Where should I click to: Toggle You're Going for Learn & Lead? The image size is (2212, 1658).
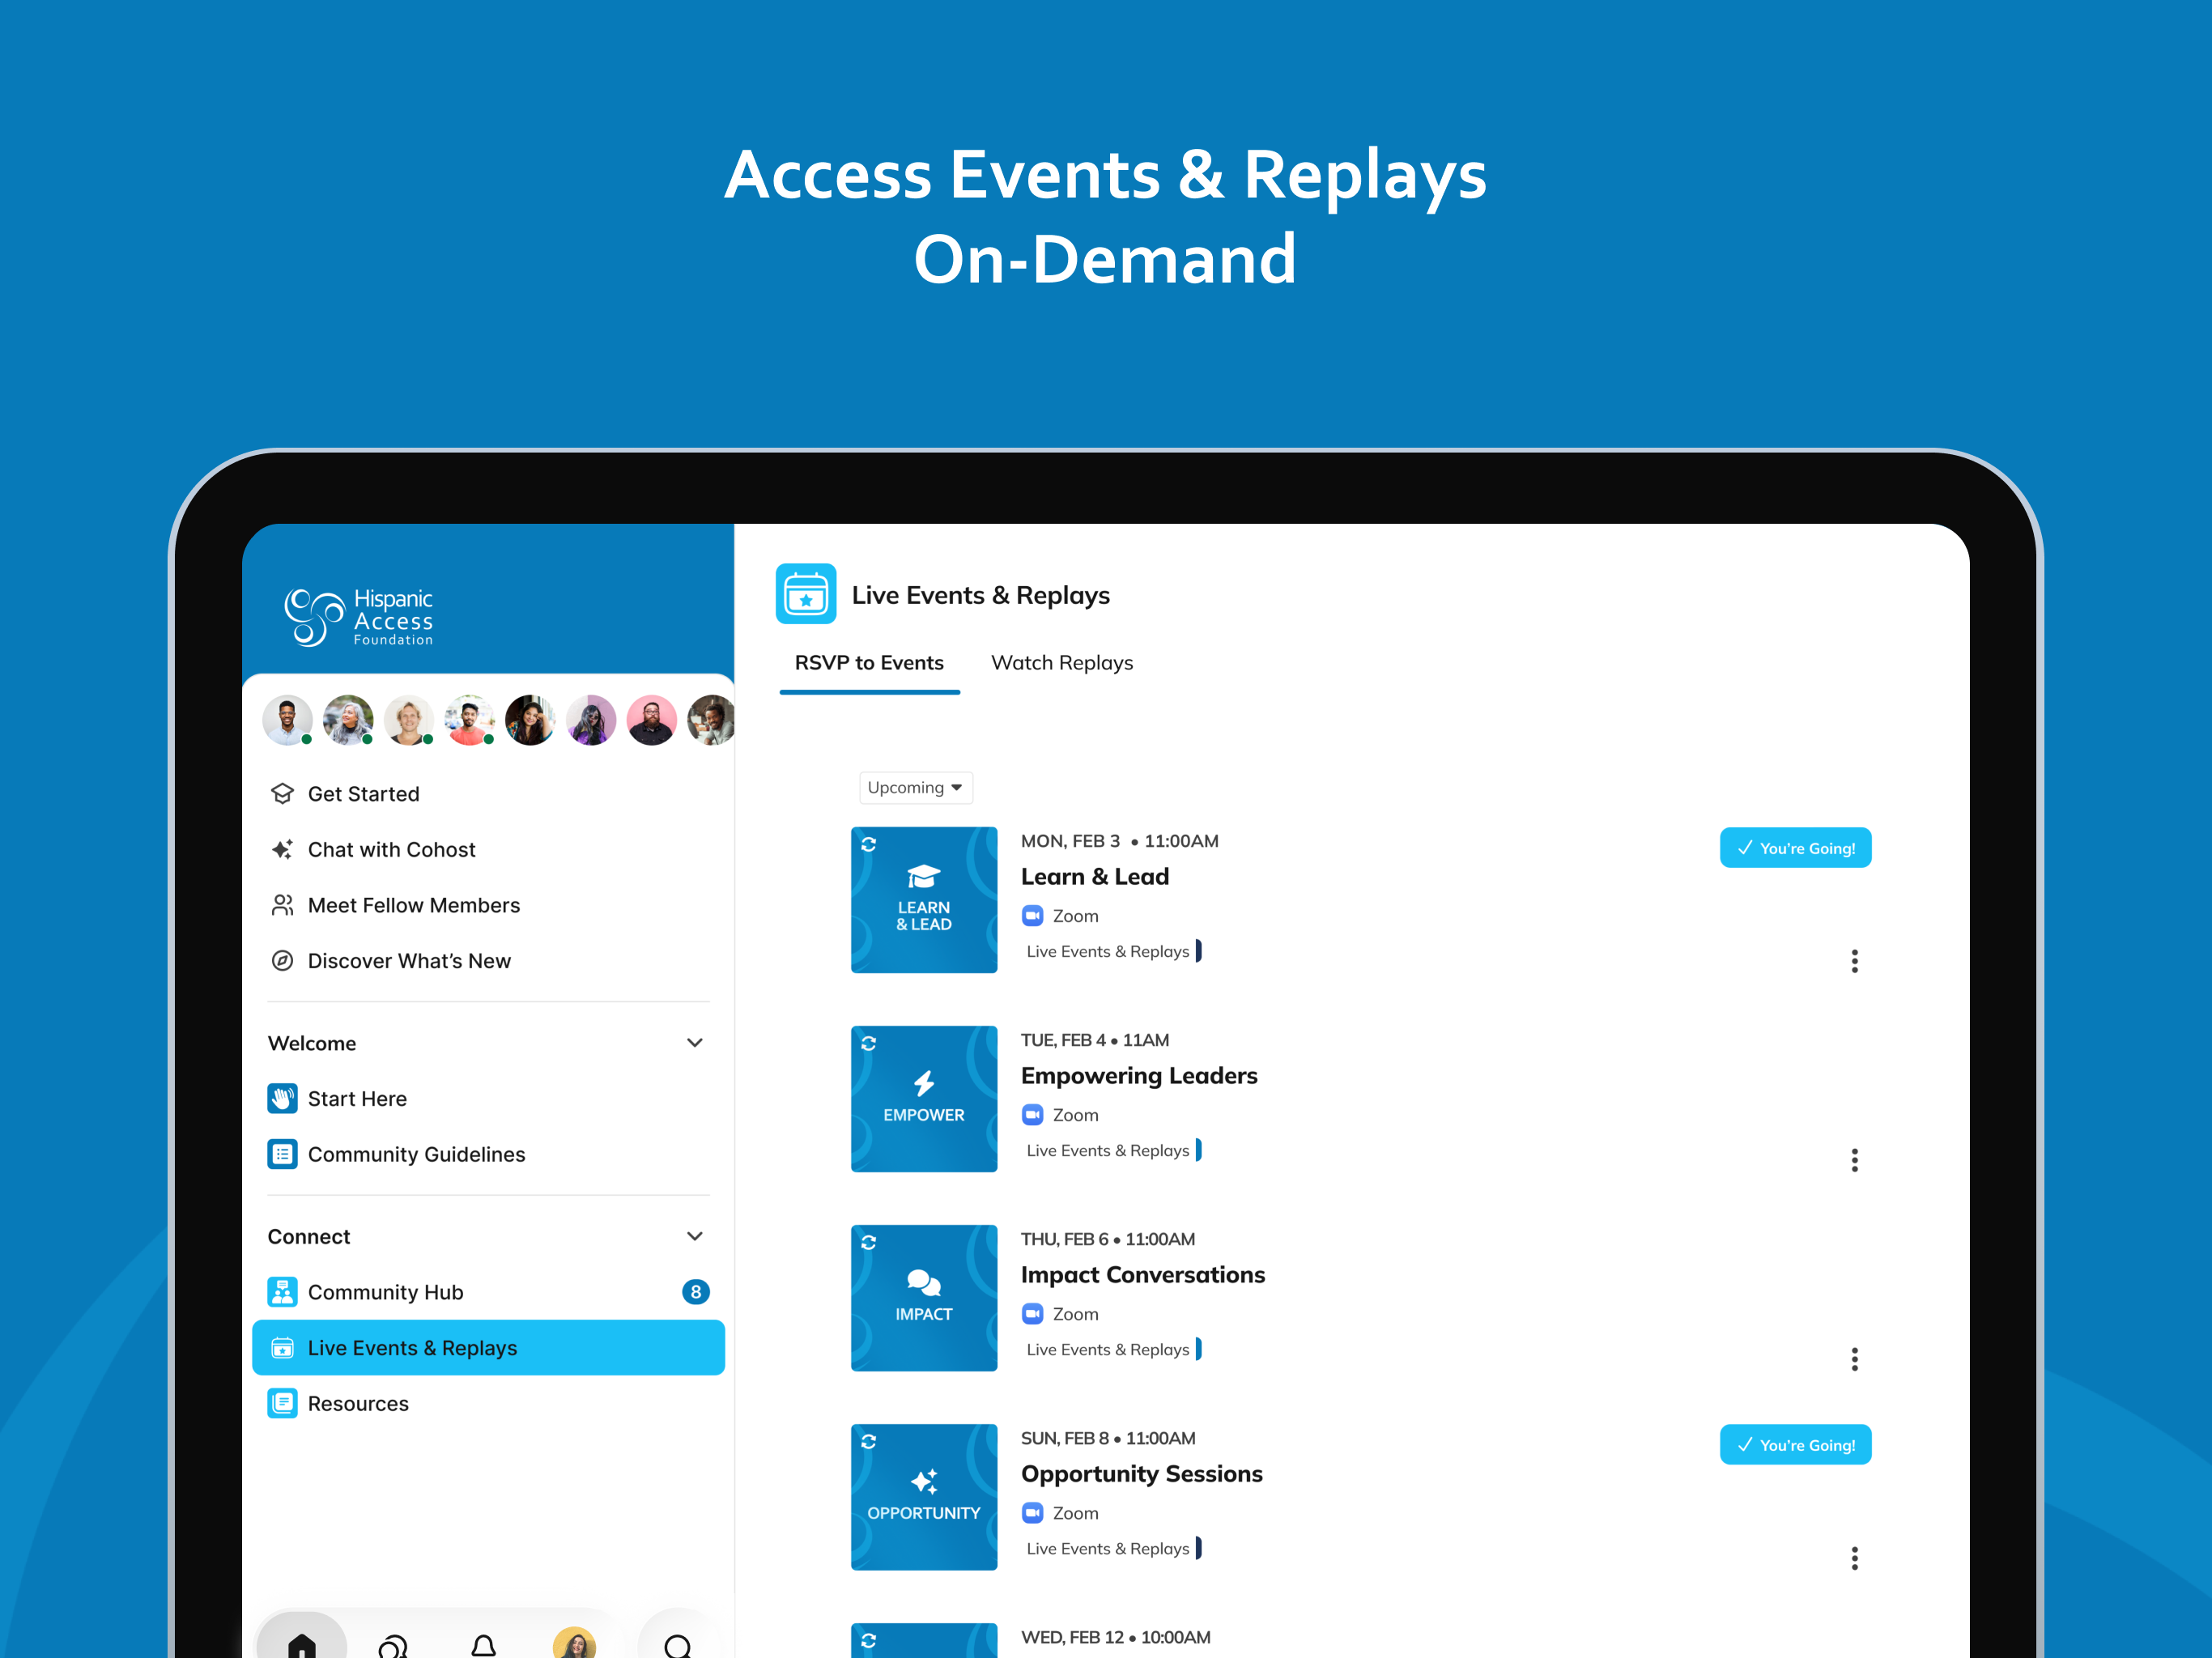tap(1795, 848)
